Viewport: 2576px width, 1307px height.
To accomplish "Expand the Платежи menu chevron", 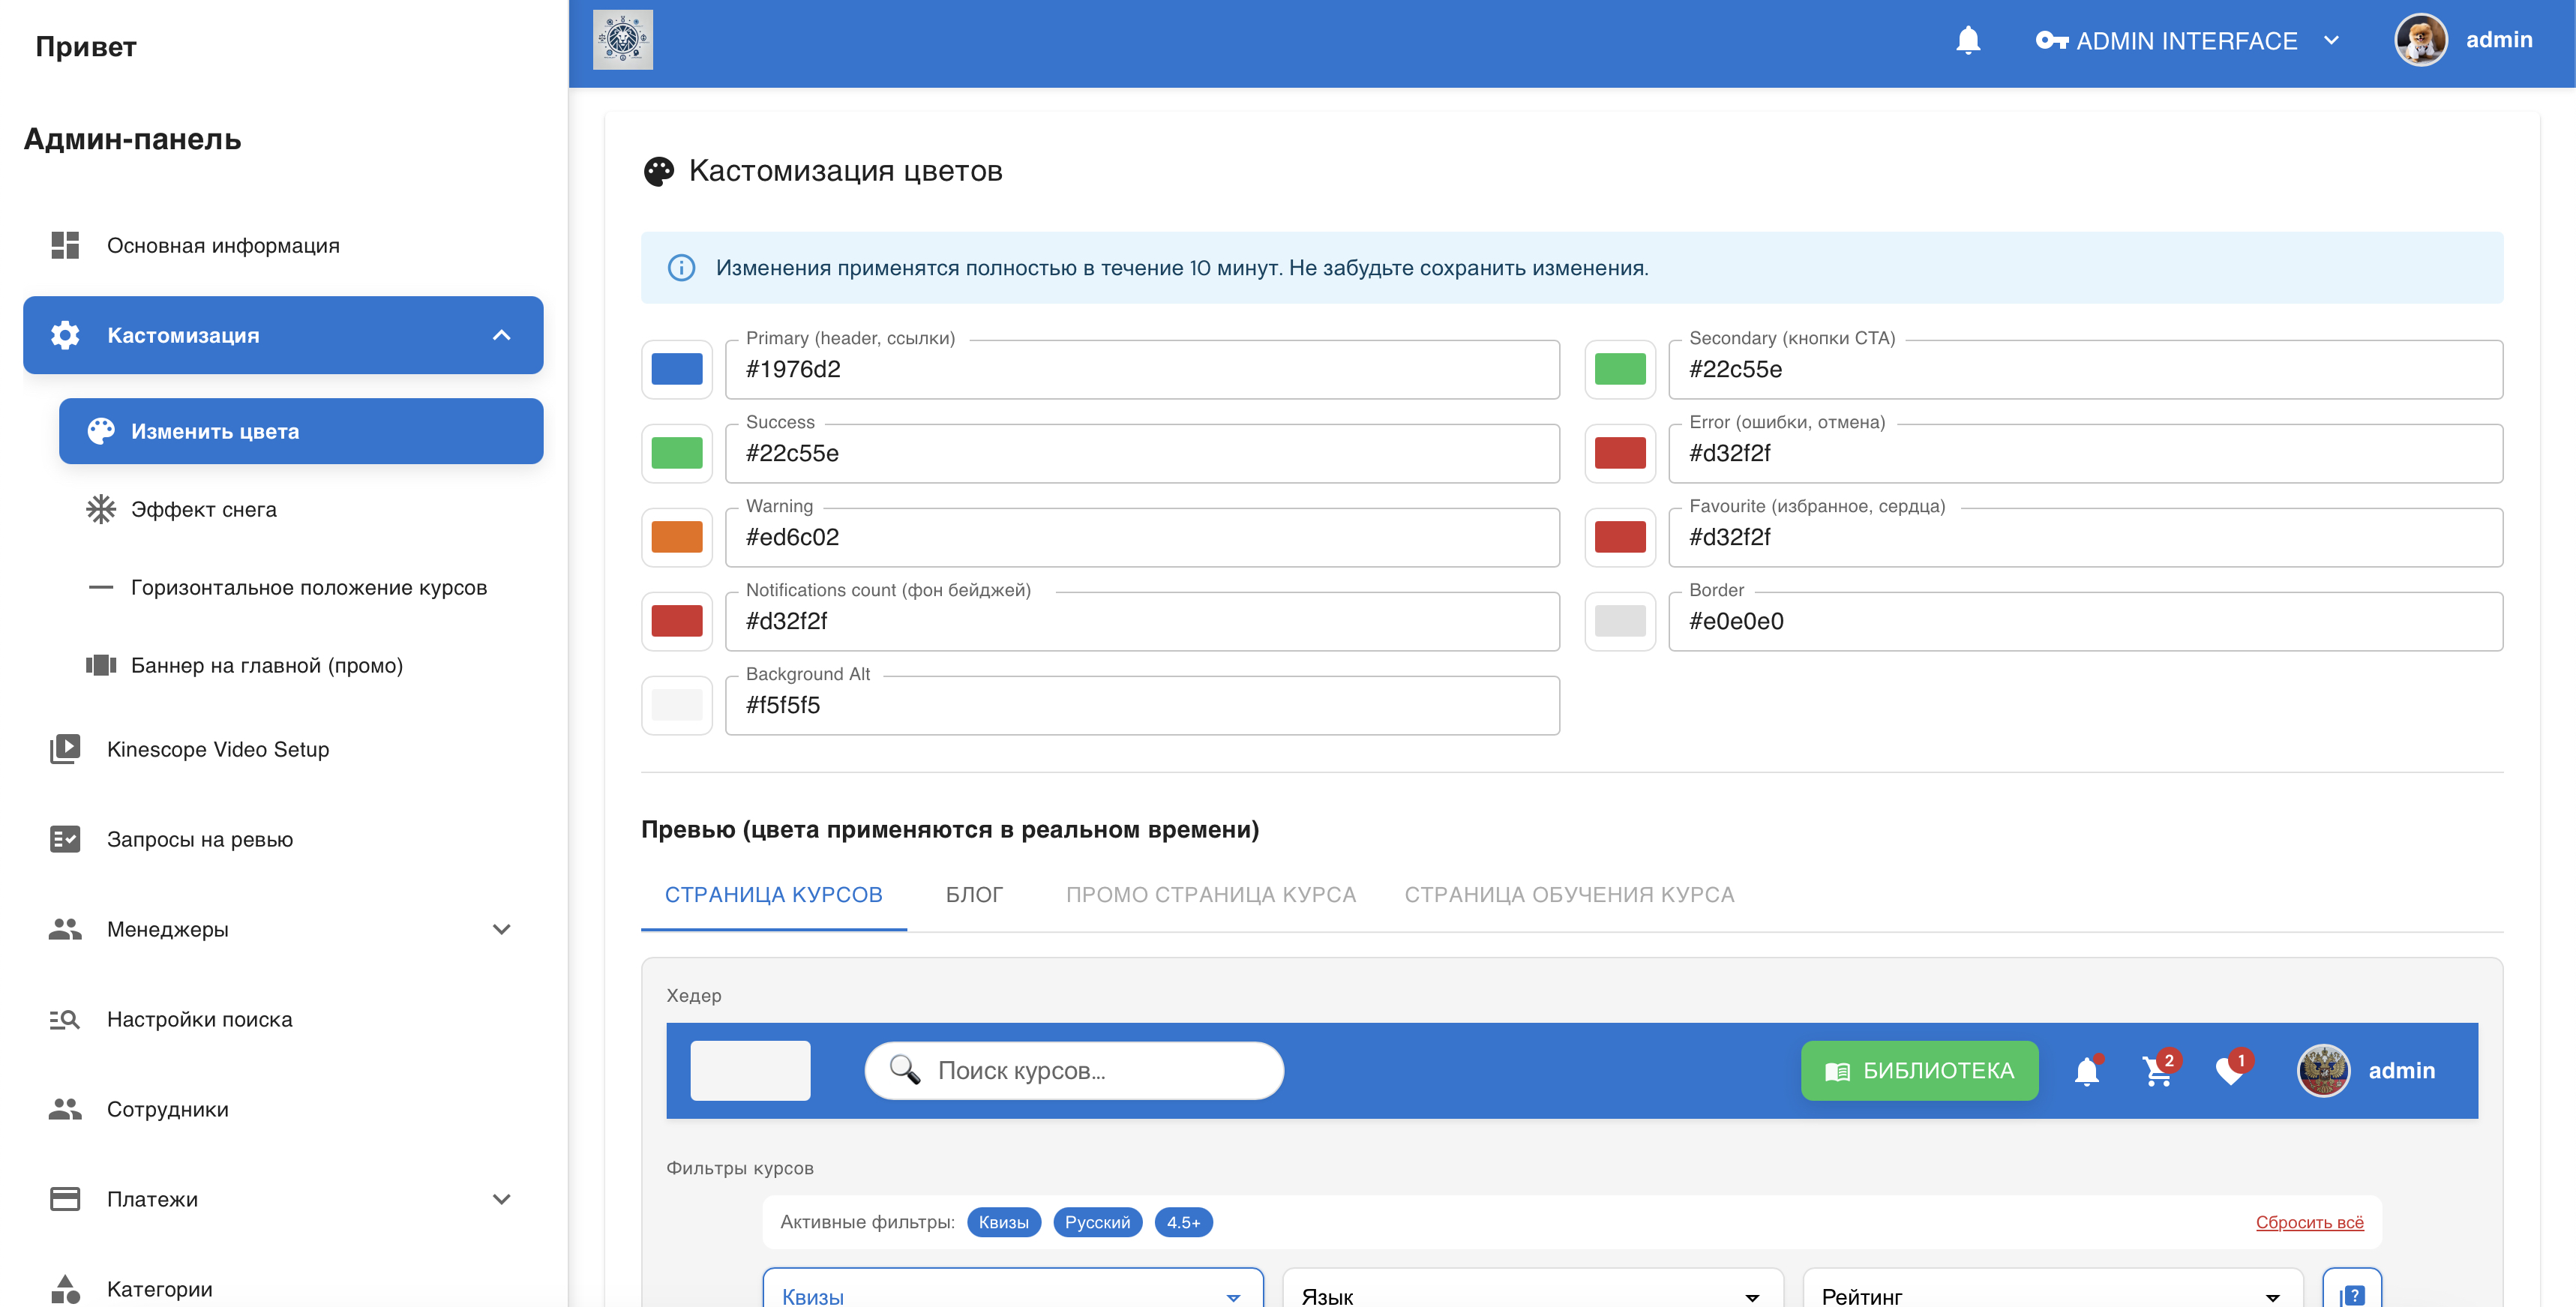I will [x=502, y=1199].
